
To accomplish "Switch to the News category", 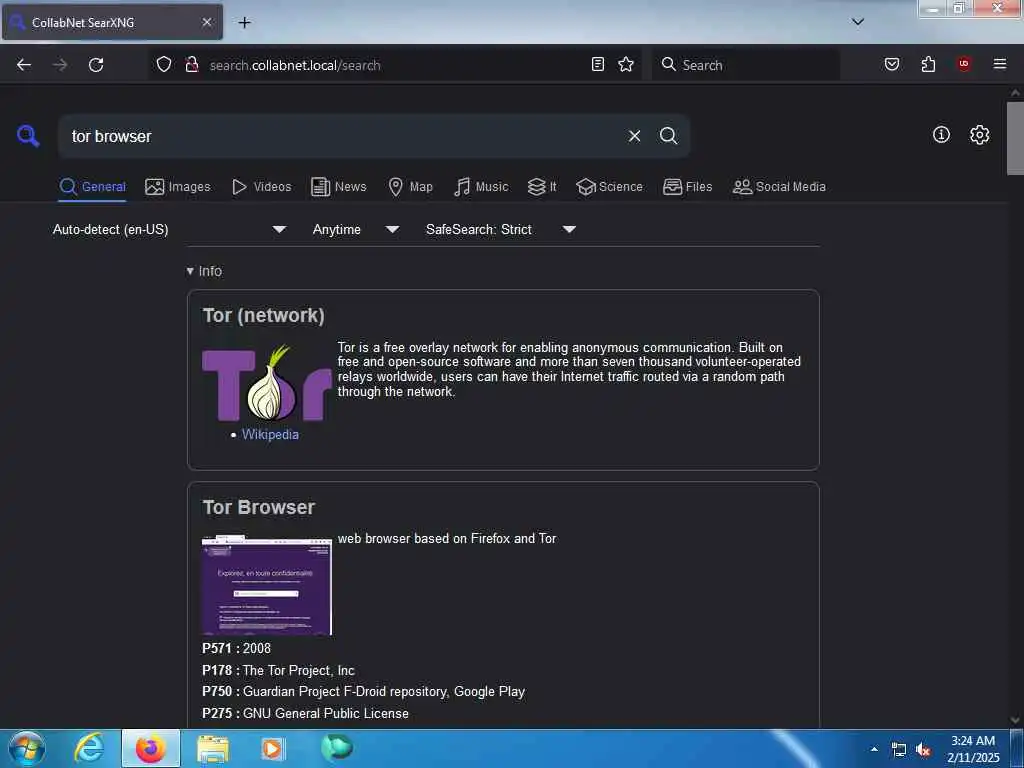I will 338,187.
